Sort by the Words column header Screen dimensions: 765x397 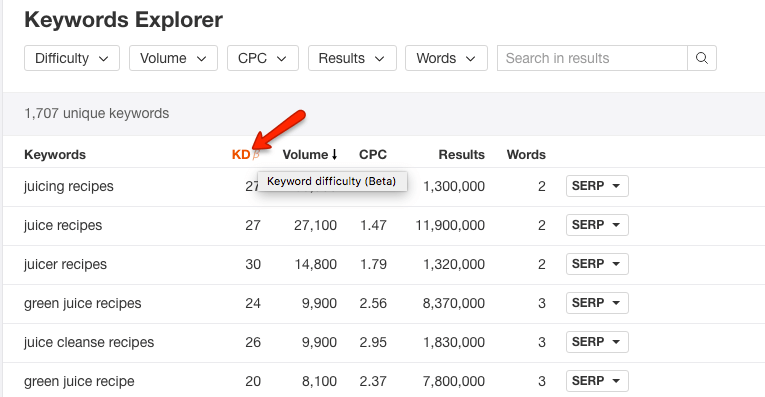[526, 155]
